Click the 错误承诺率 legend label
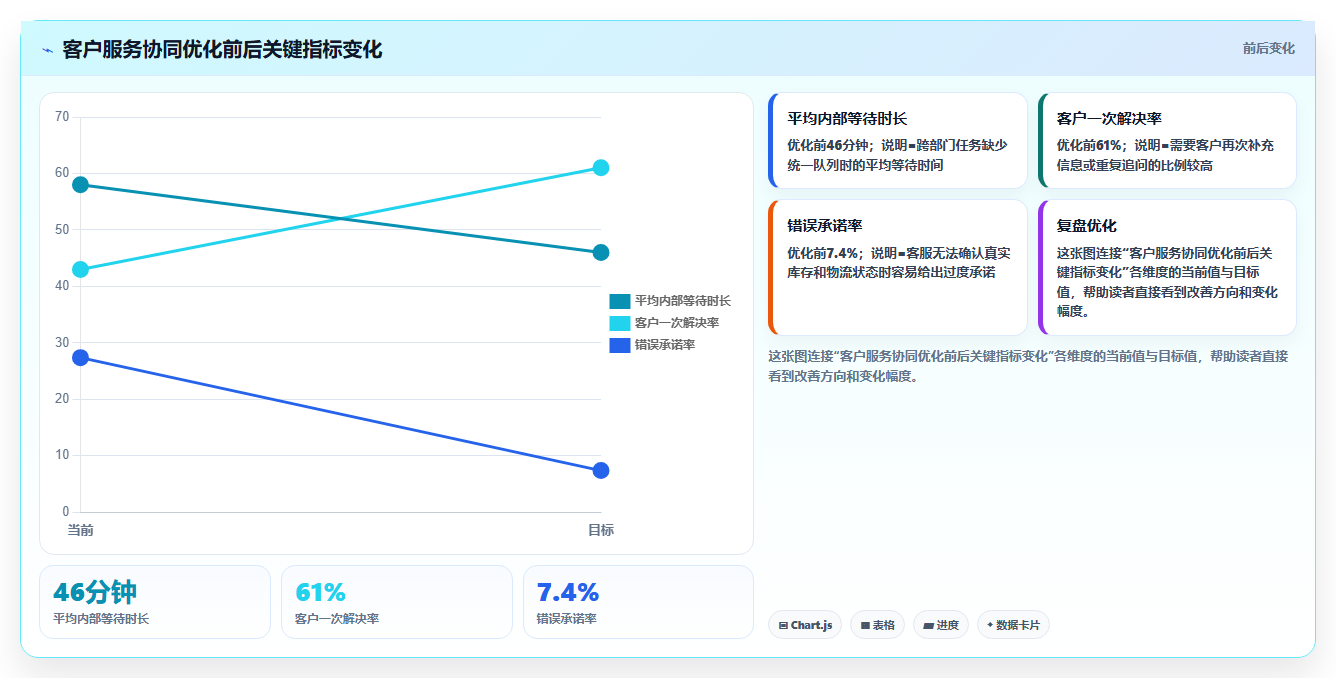Image resolution: width=1336 pixels, height=678 pixels. coord(665,345)
